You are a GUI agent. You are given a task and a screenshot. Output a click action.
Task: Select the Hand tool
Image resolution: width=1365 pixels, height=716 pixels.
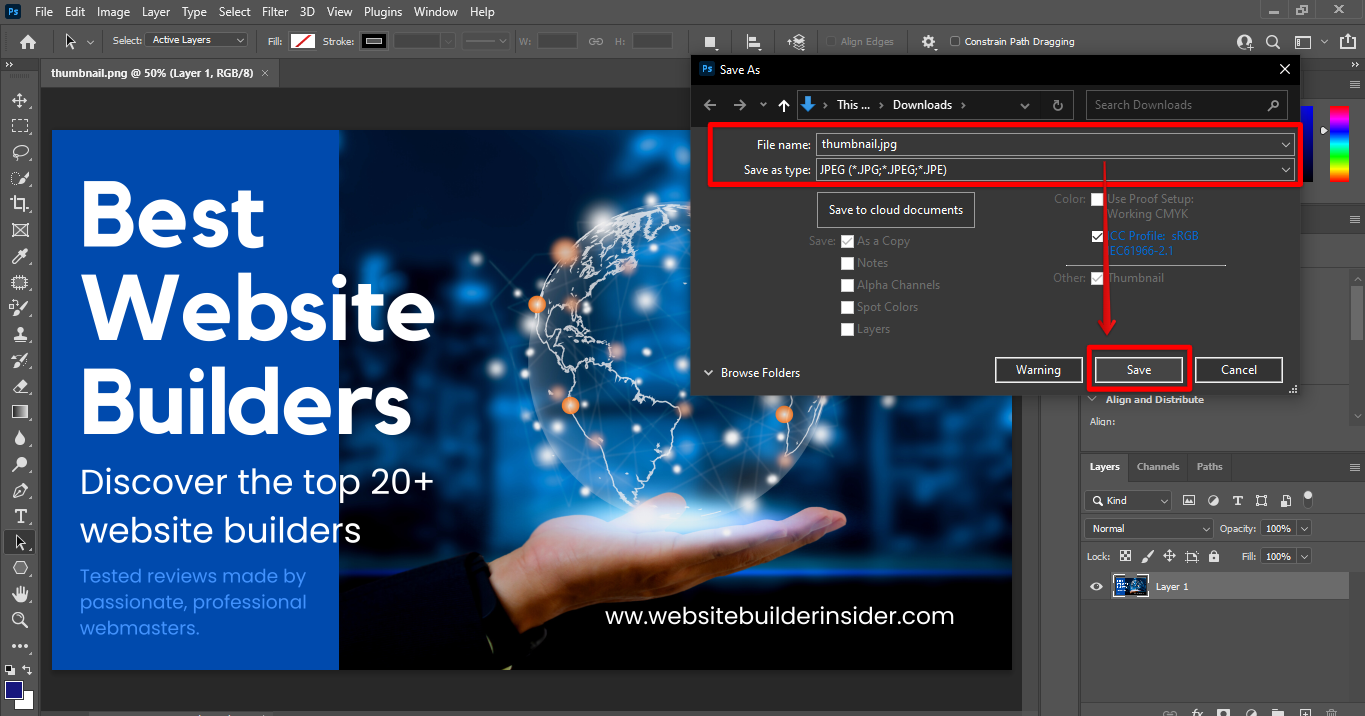(20, 594)
